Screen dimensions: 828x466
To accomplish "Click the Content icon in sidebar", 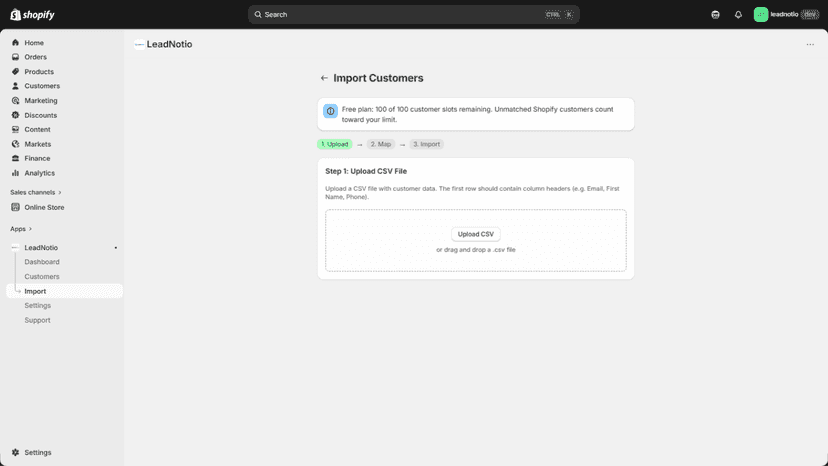I will 15,129.
